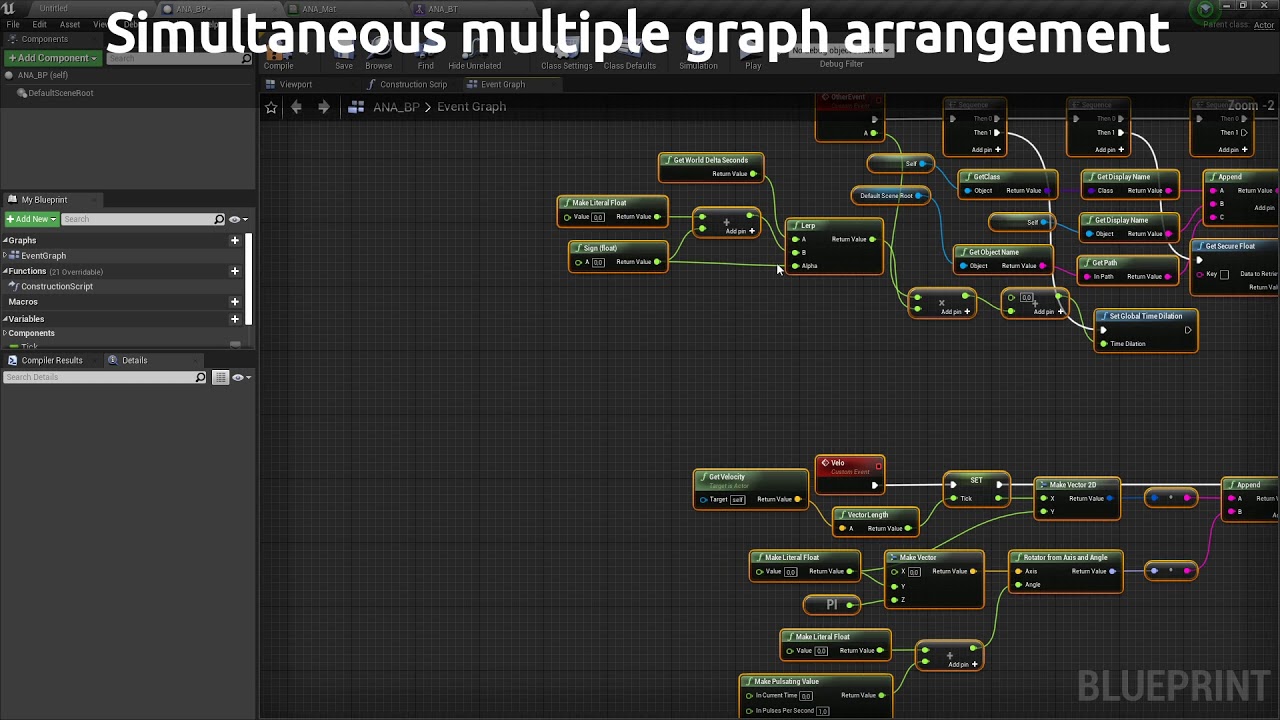This screenshot has width=1280, height=720.
Task: Select the SET variable node
Action: tap(976, 489)
